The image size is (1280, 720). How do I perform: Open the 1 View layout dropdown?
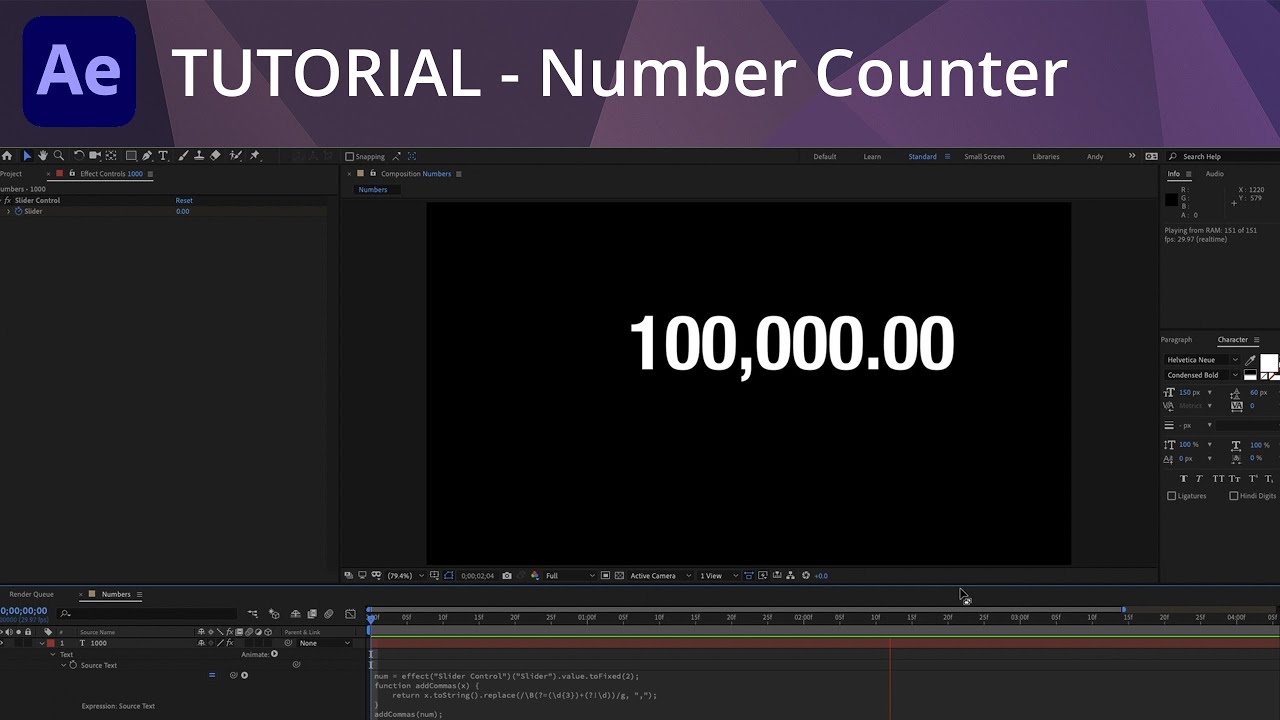719,576
